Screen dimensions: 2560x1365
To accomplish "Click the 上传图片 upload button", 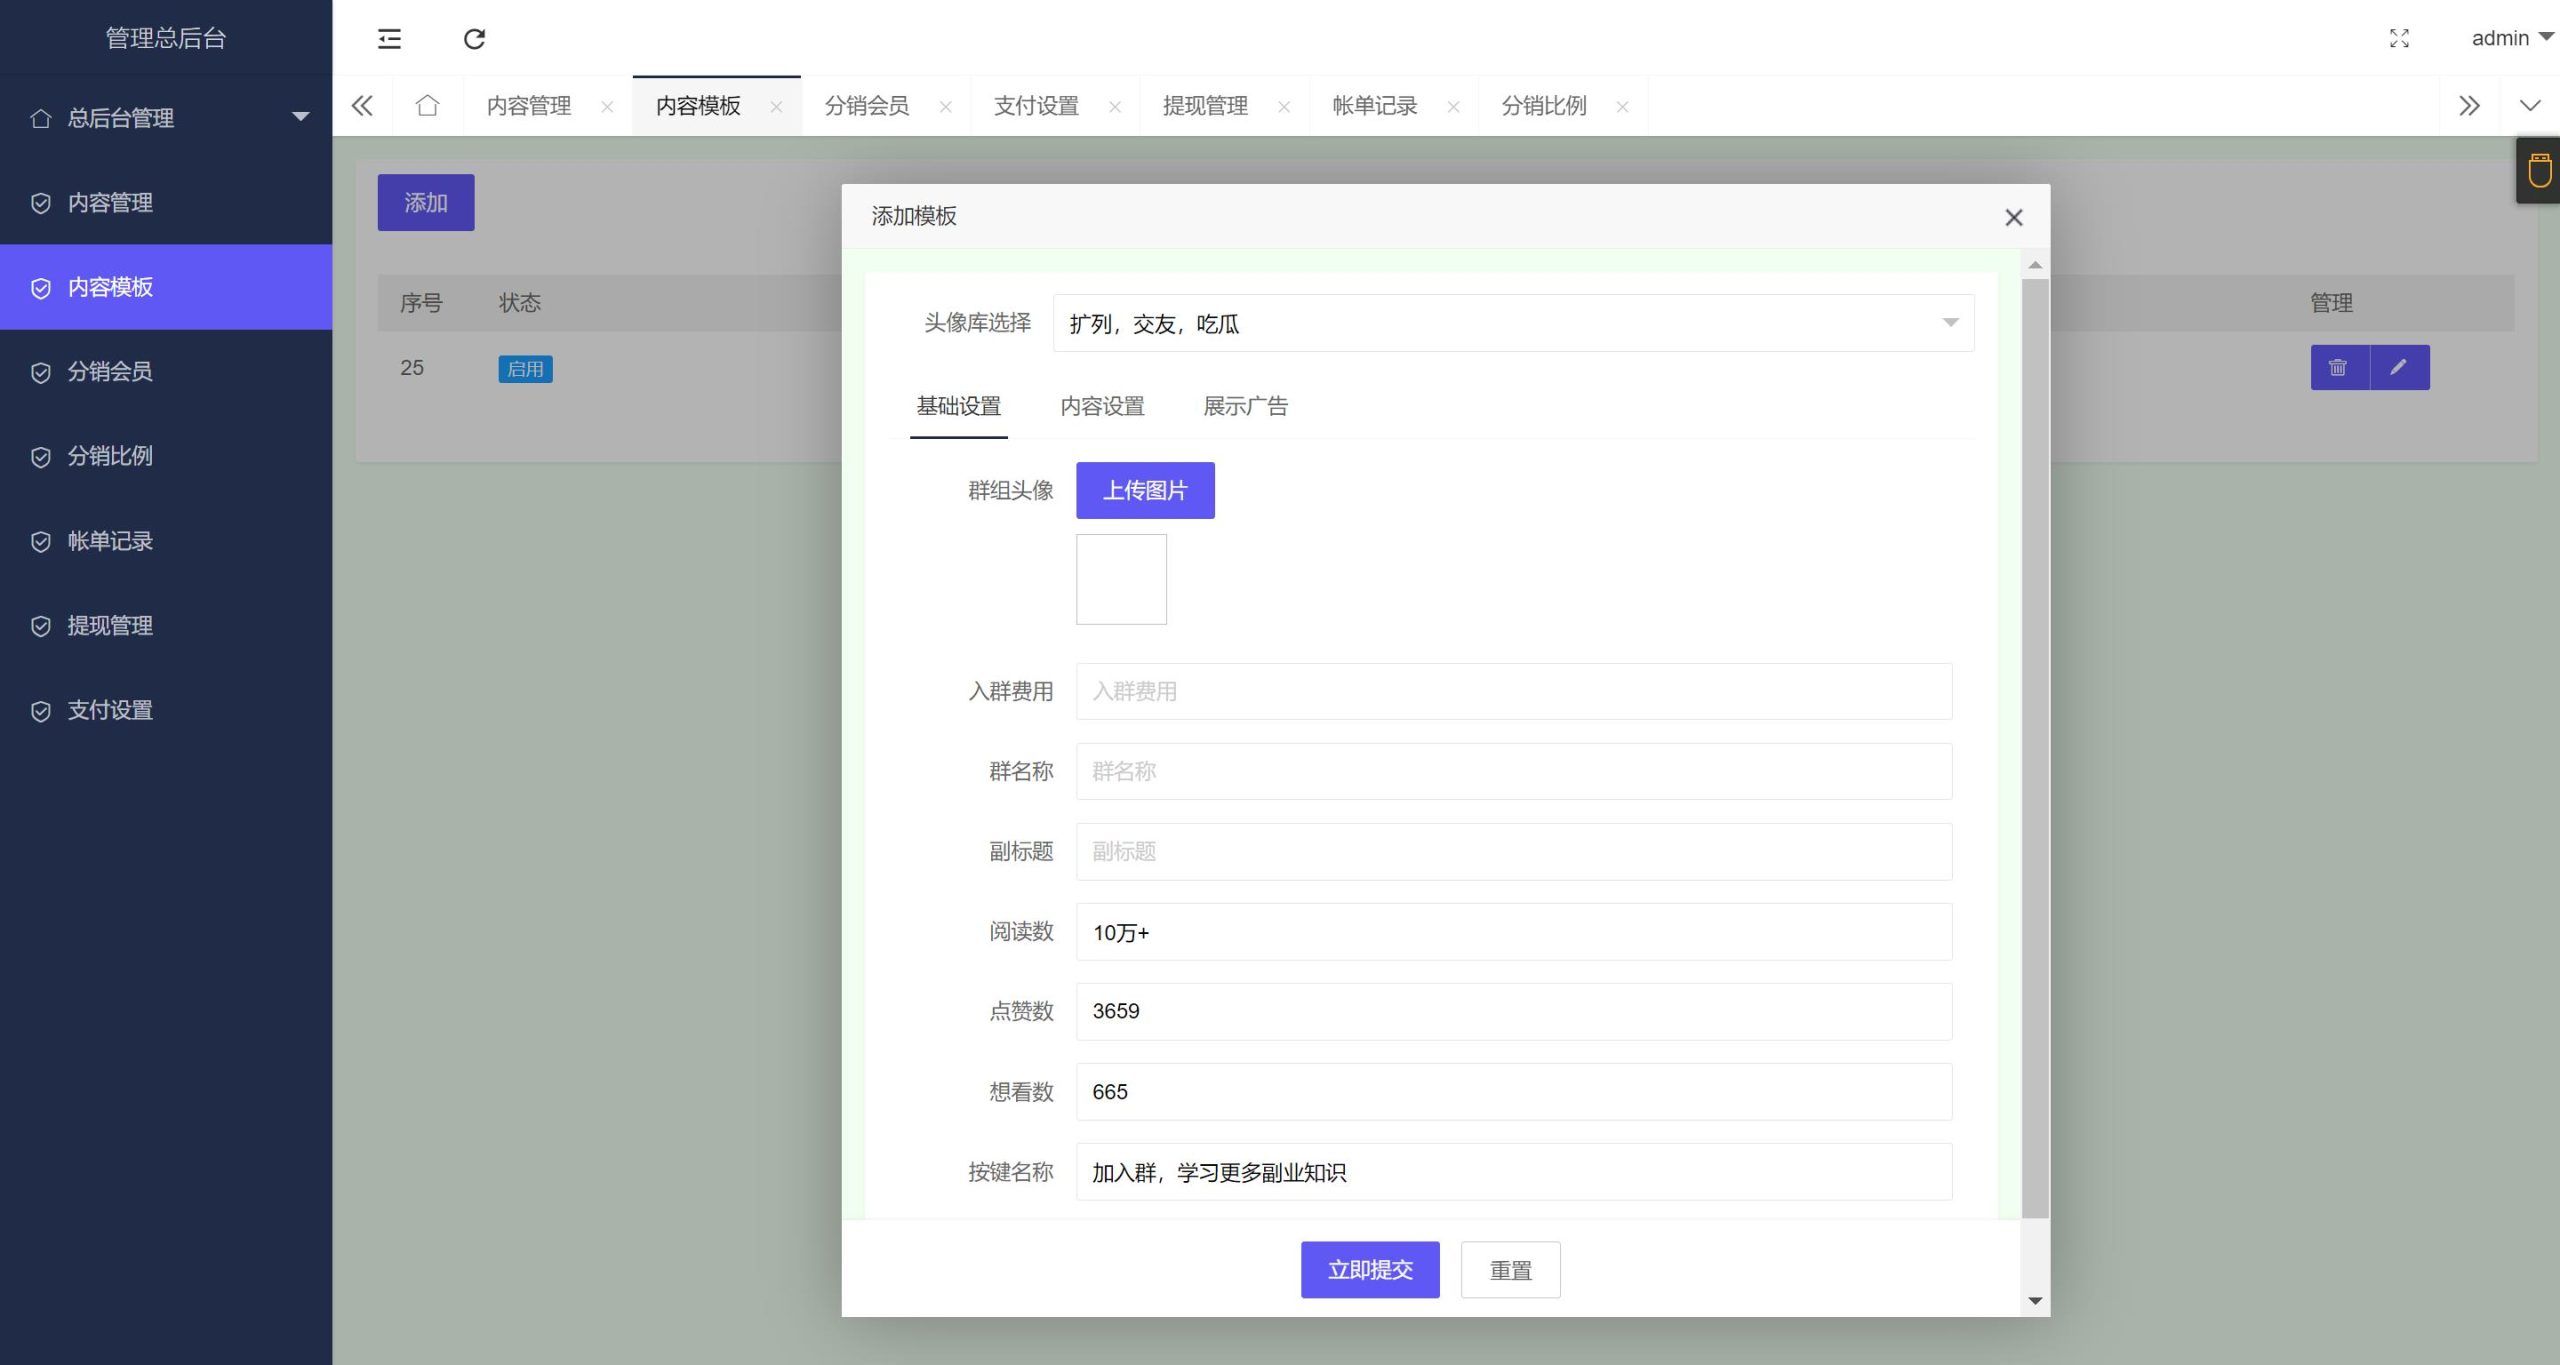I will point(1144,490).
